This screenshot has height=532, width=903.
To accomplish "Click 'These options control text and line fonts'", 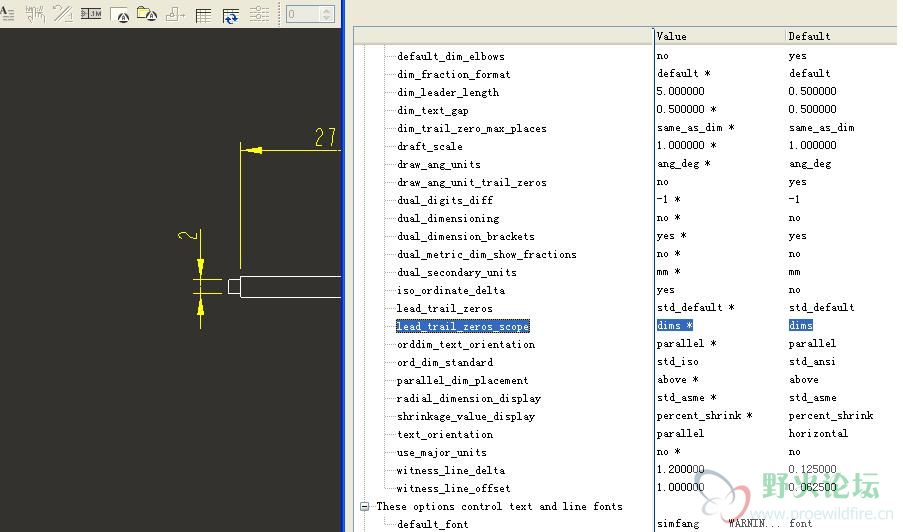I will (499, 506).
